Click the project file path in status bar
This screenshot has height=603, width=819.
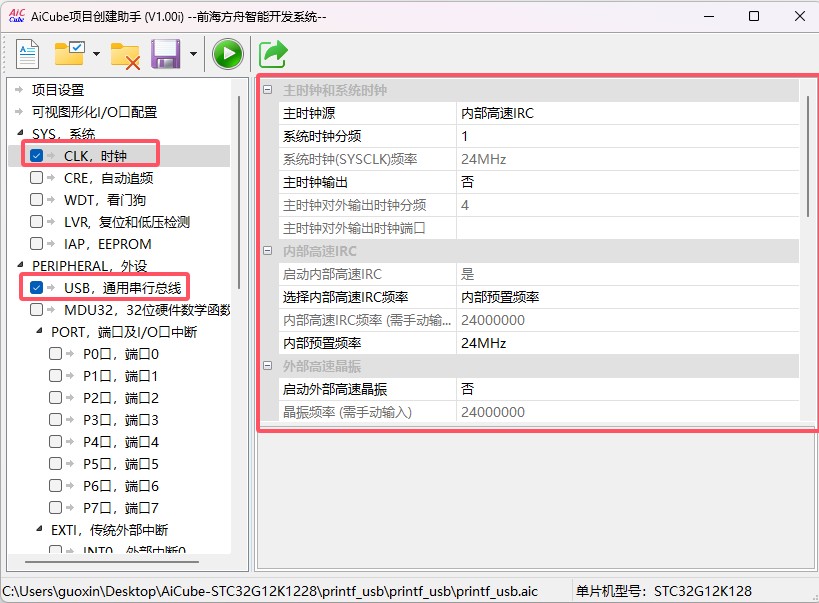pyautogui.click(x=270, y=591)
